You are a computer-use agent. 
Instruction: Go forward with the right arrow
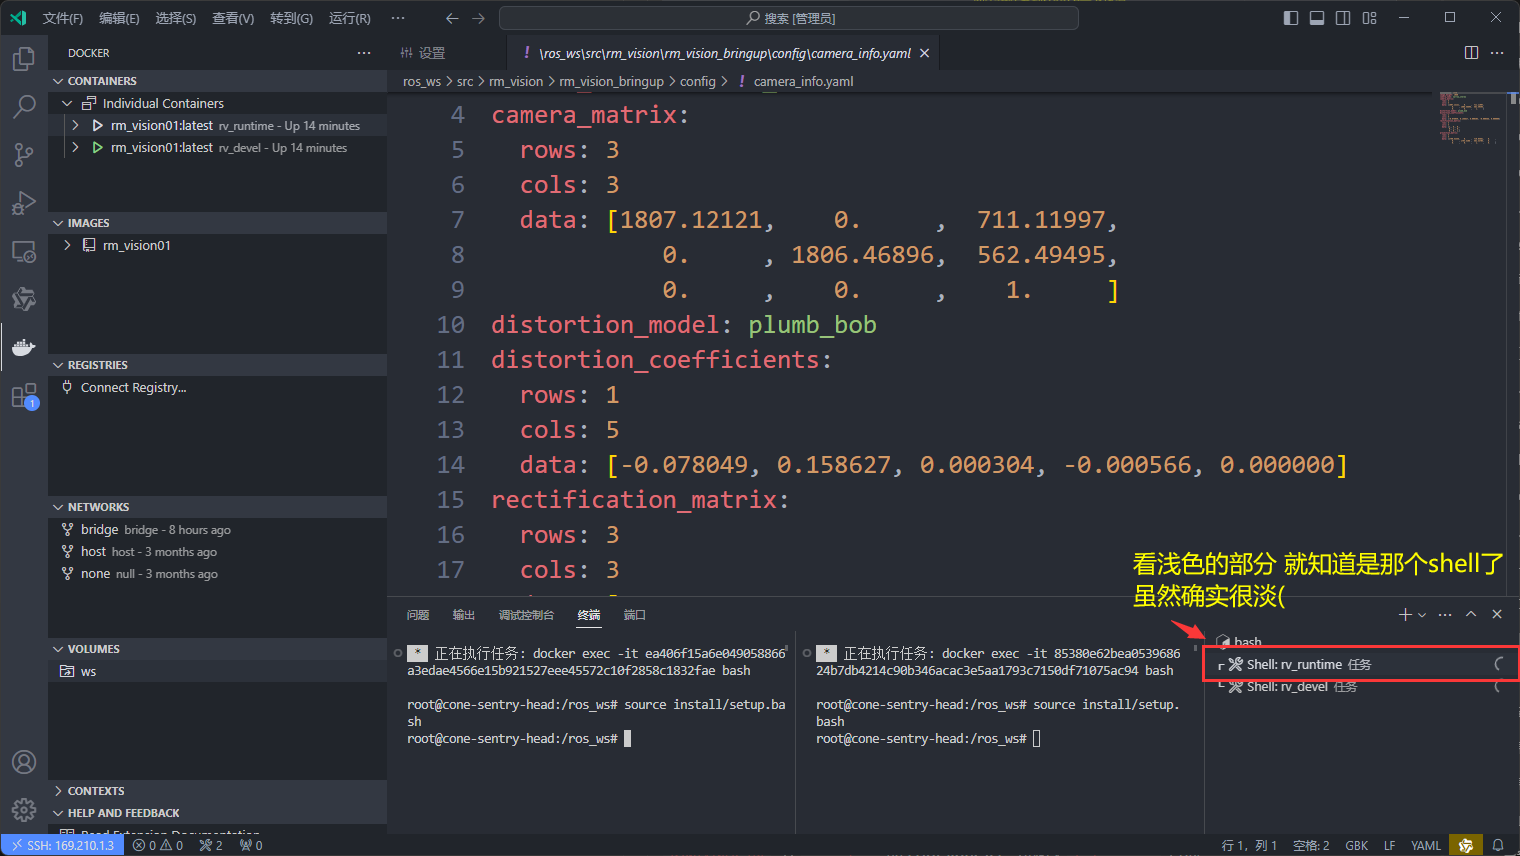478,18
